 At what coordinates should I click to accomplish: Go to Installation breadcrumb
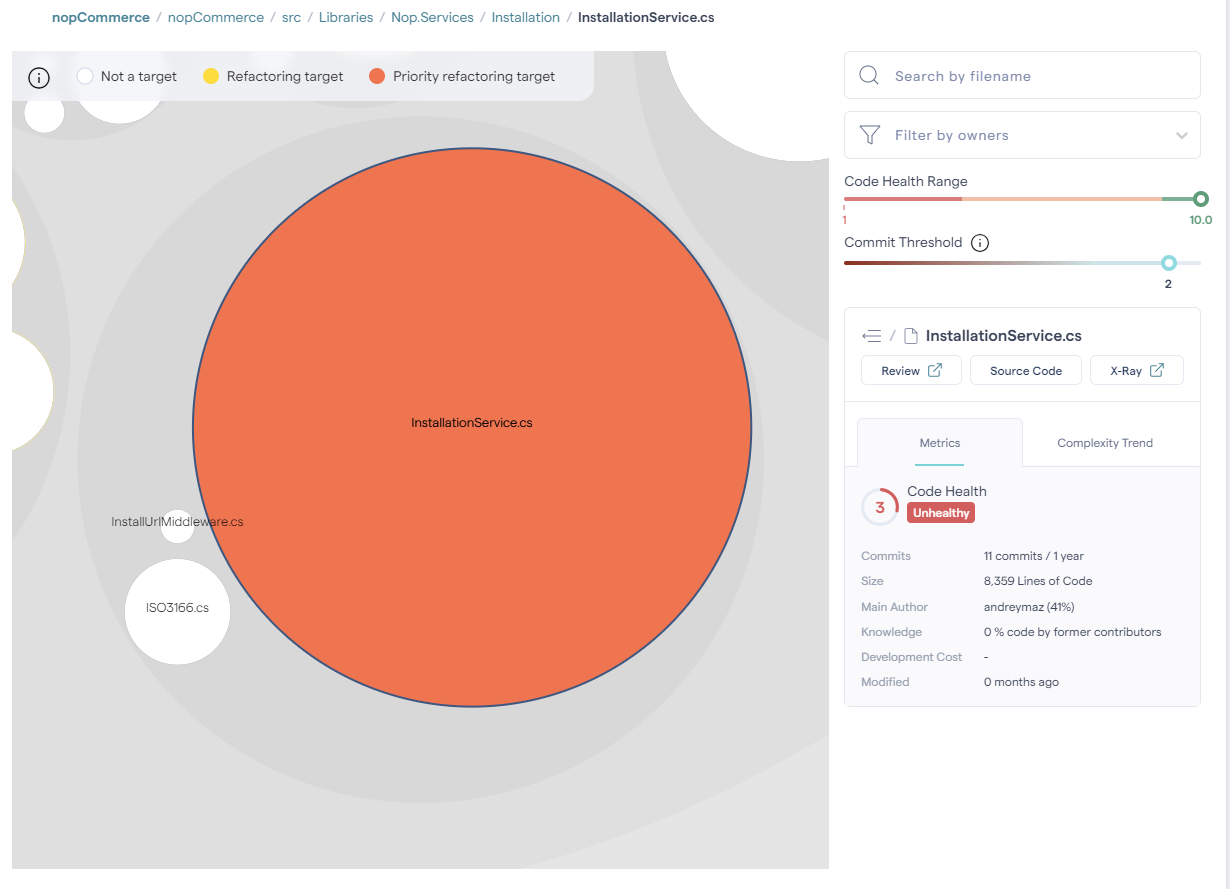point(526,17)
